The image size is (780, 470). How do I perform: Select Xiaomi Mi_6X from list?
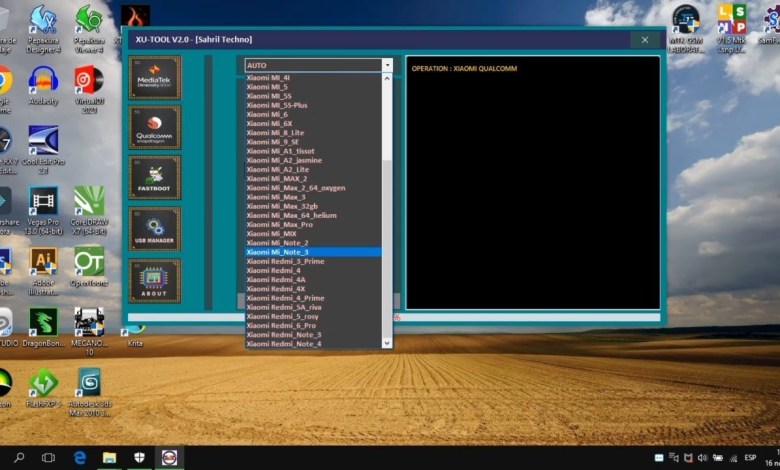[x=313, y=123]
